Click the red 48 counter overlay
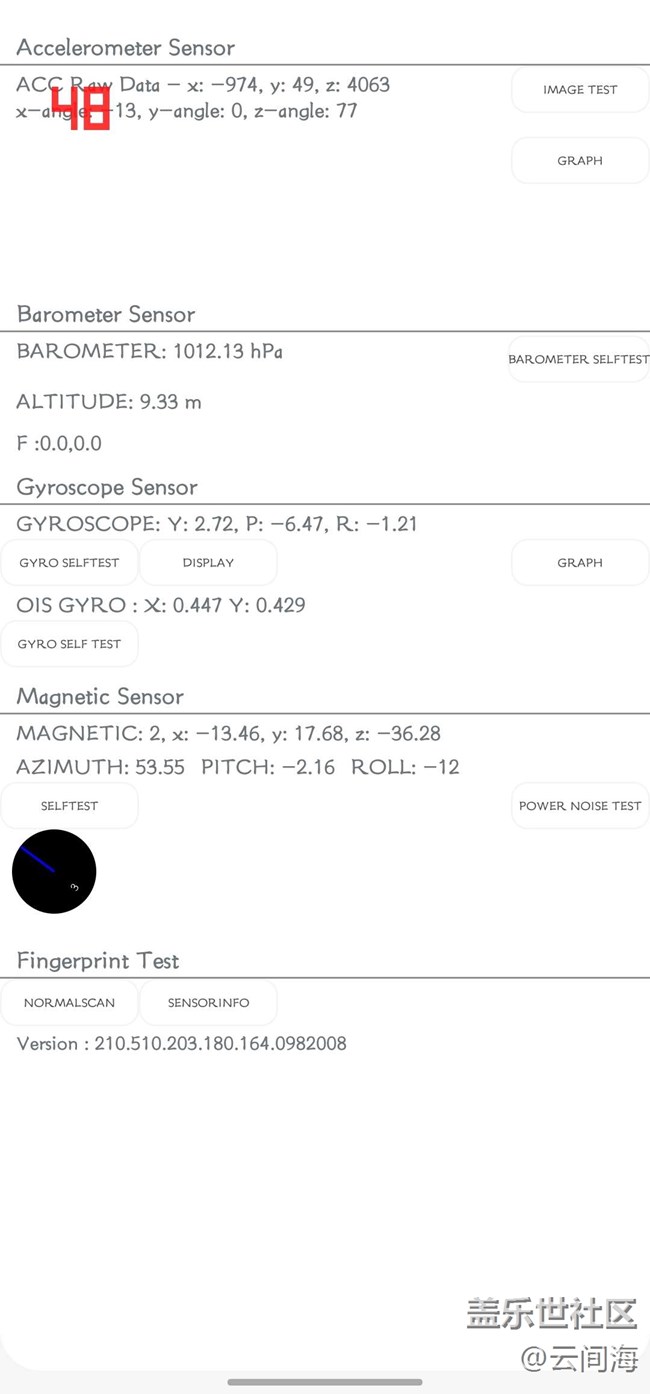The height and width of the screenshot is (1394, 650). [81, 107]
